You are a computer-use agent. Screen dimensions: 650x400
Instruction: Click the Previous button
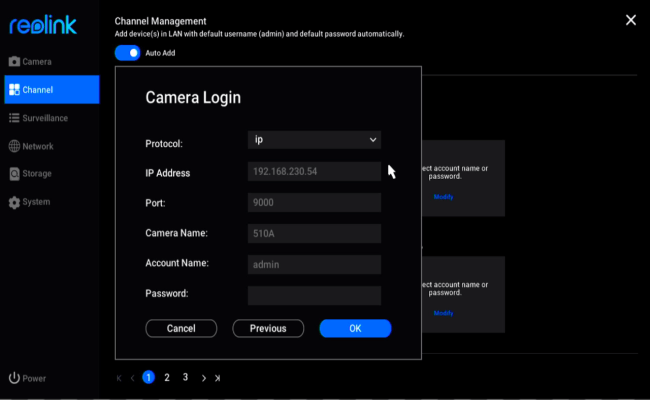tap(268, 328)
